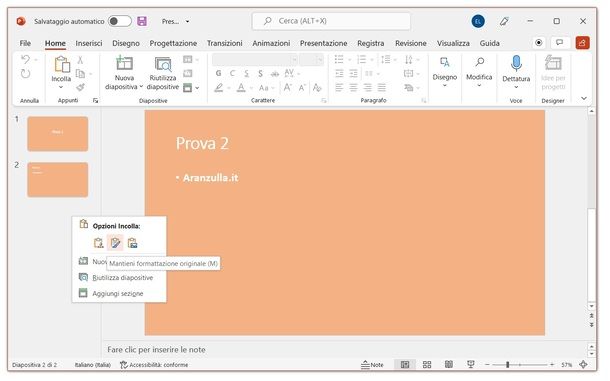Open the Disegno drawing button in ribbon

(444, 72)
